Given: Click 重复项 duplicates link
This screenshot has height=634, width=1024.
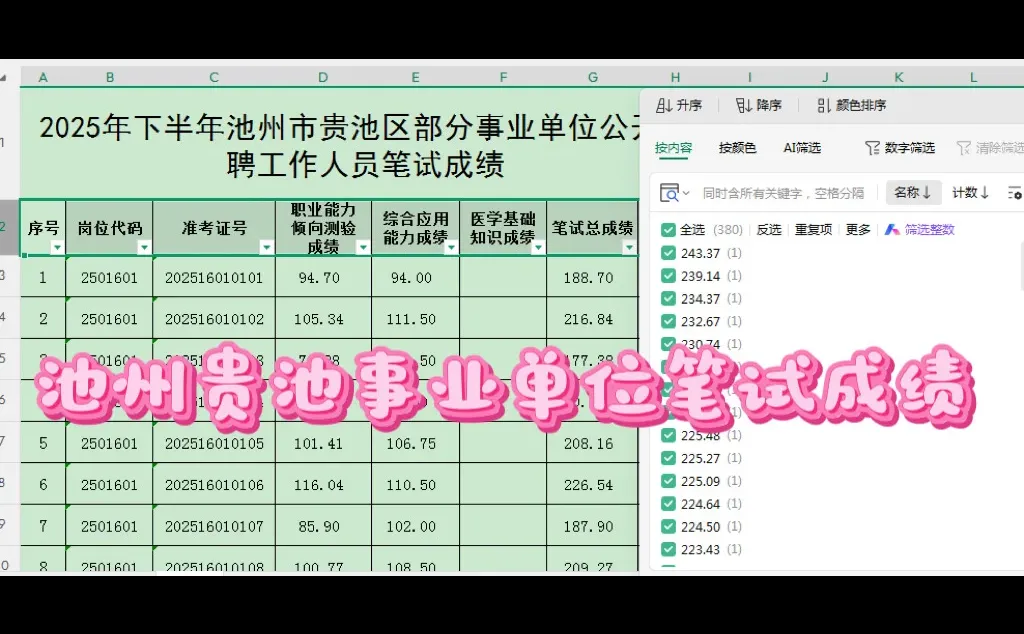Looking at the screenshot, I should (x=813, y=230).
